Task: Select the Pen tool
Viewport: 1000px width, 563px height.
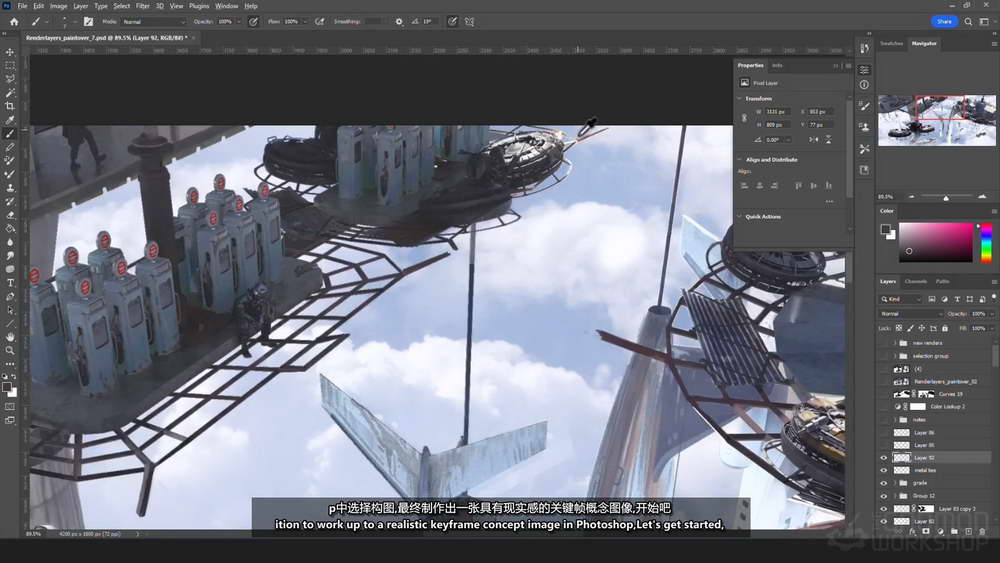Action: (x=10, y=296)
